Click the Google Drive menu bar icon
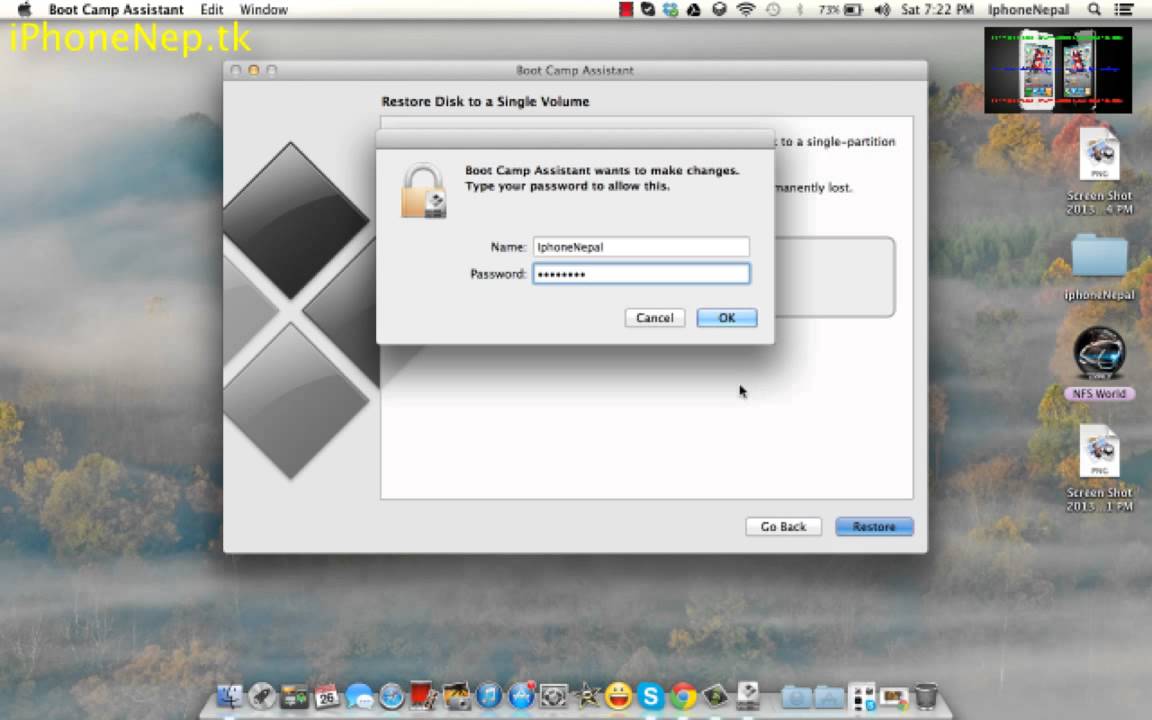1152x720 pixels. click(x=693, y=10)
